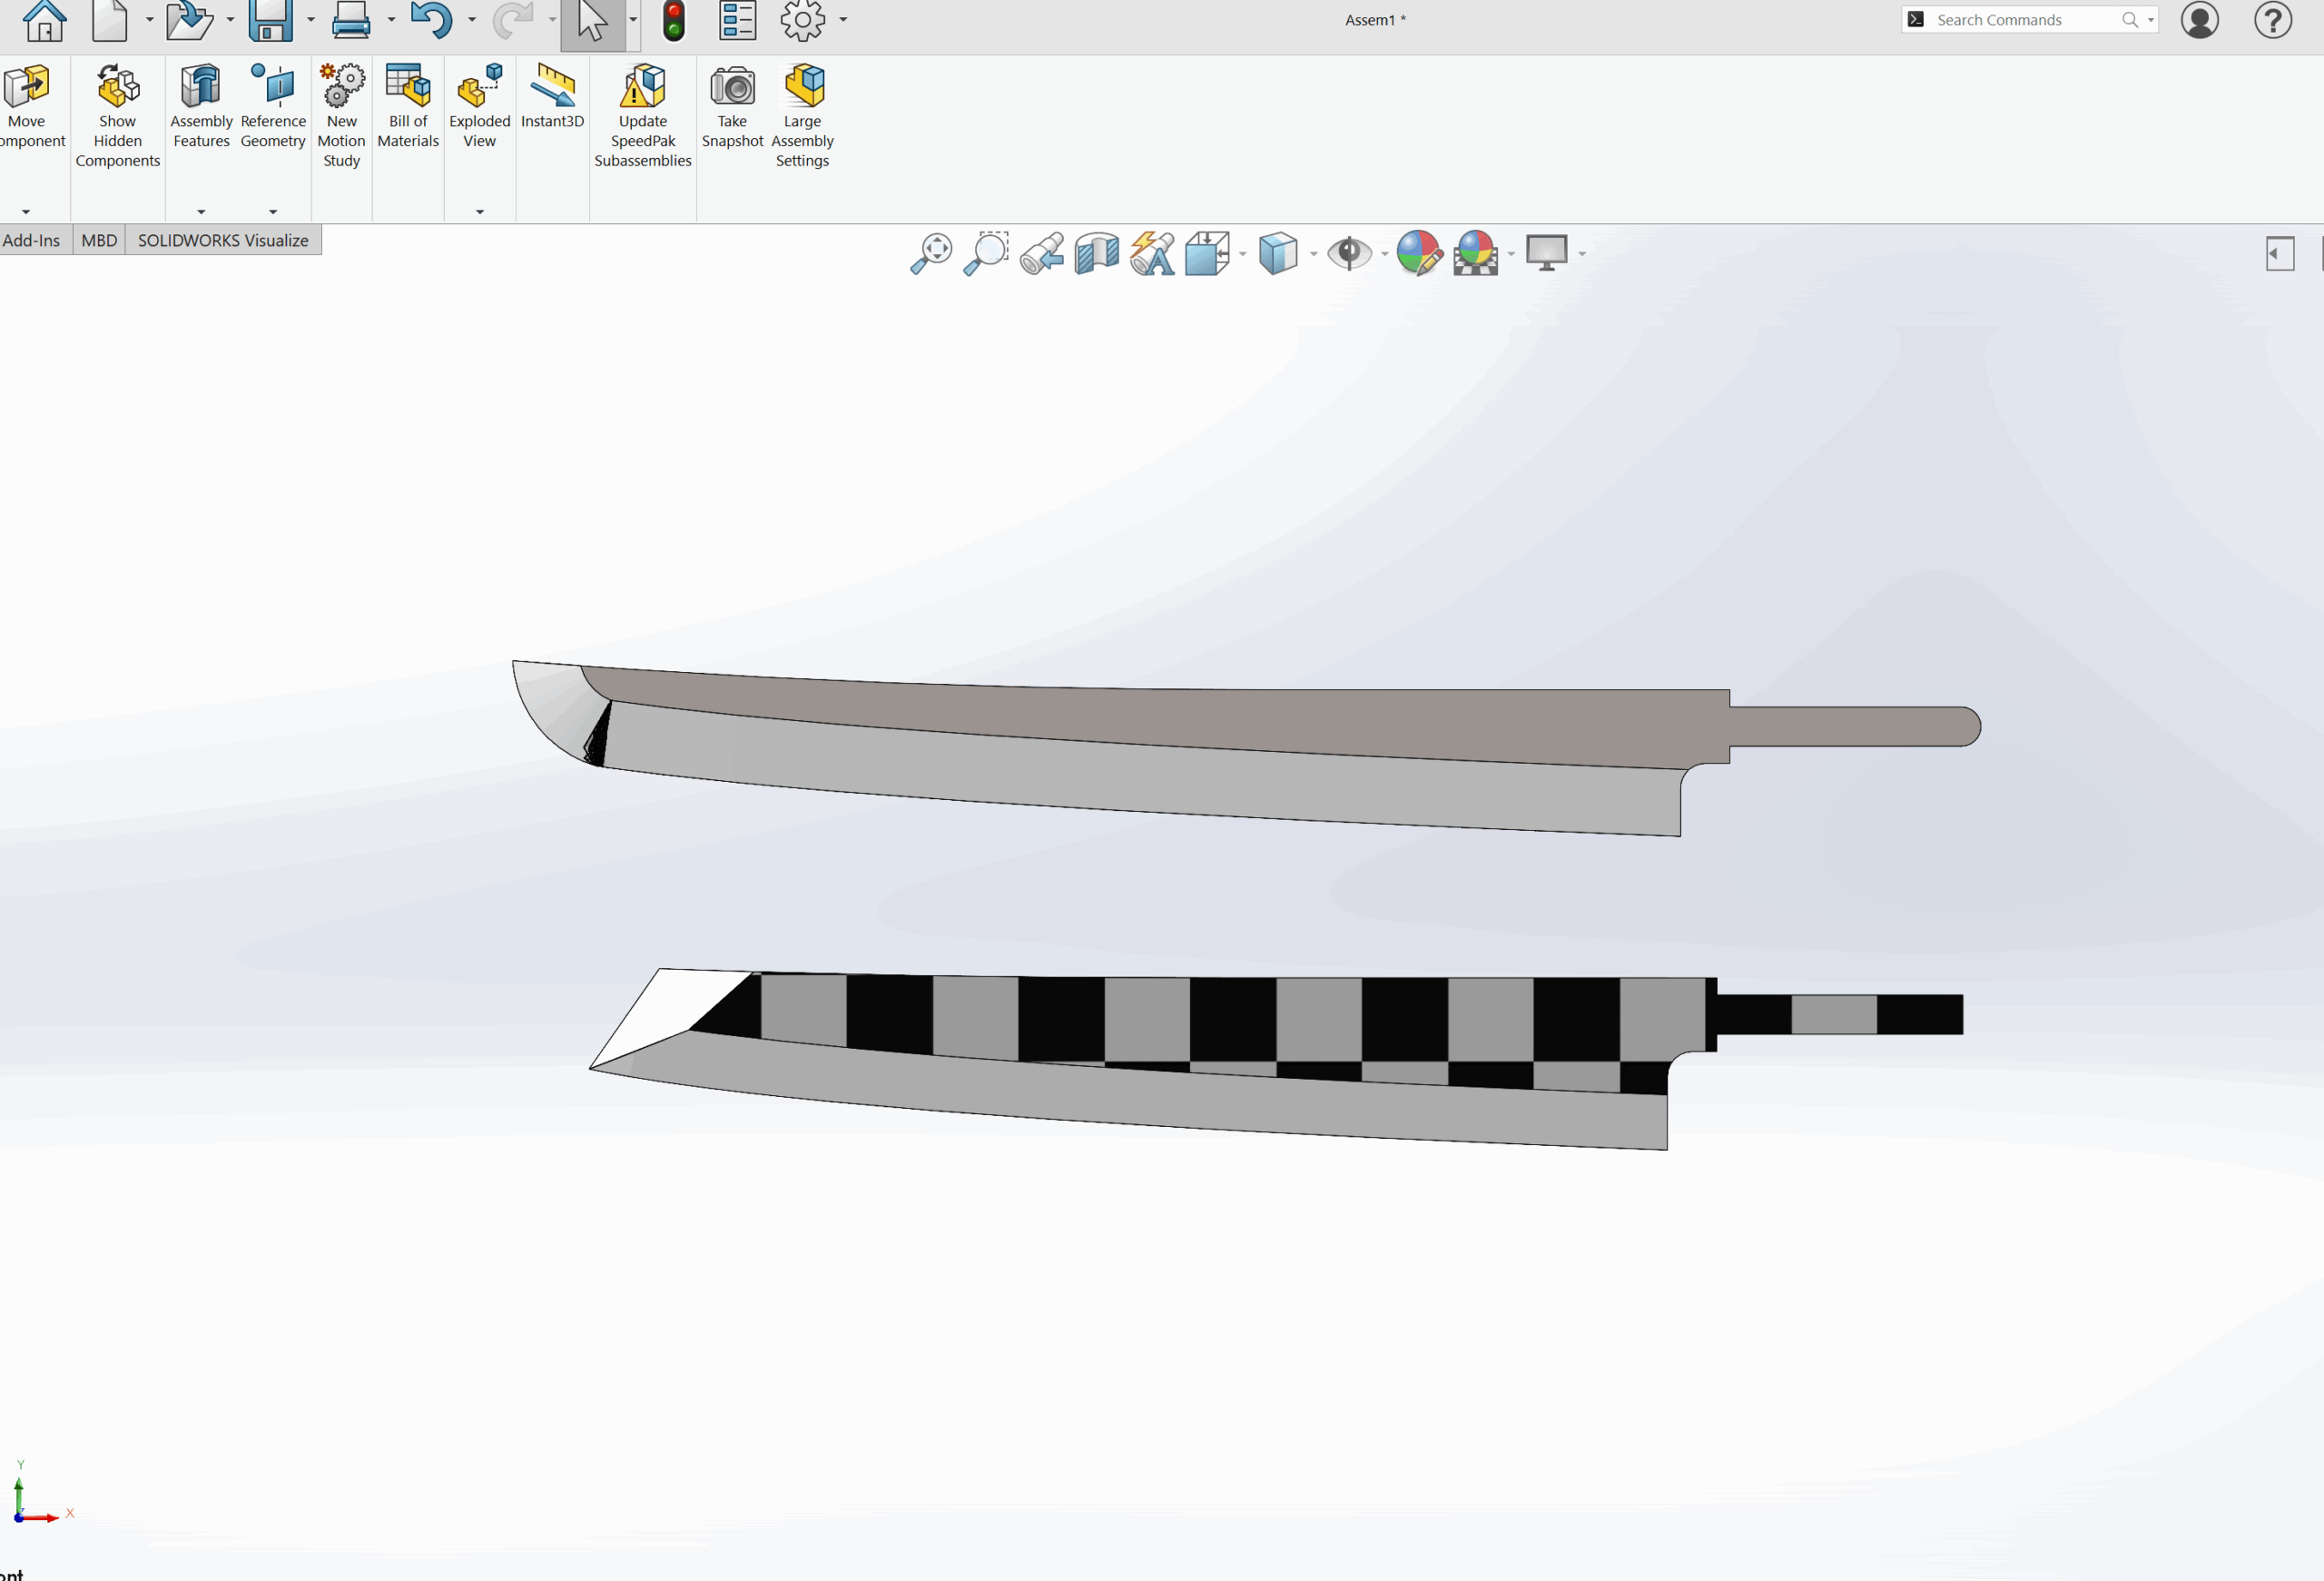Click Zoom to Fit icon
The height and width of the screenshot is (1581, 2324).
coord(931,253)
